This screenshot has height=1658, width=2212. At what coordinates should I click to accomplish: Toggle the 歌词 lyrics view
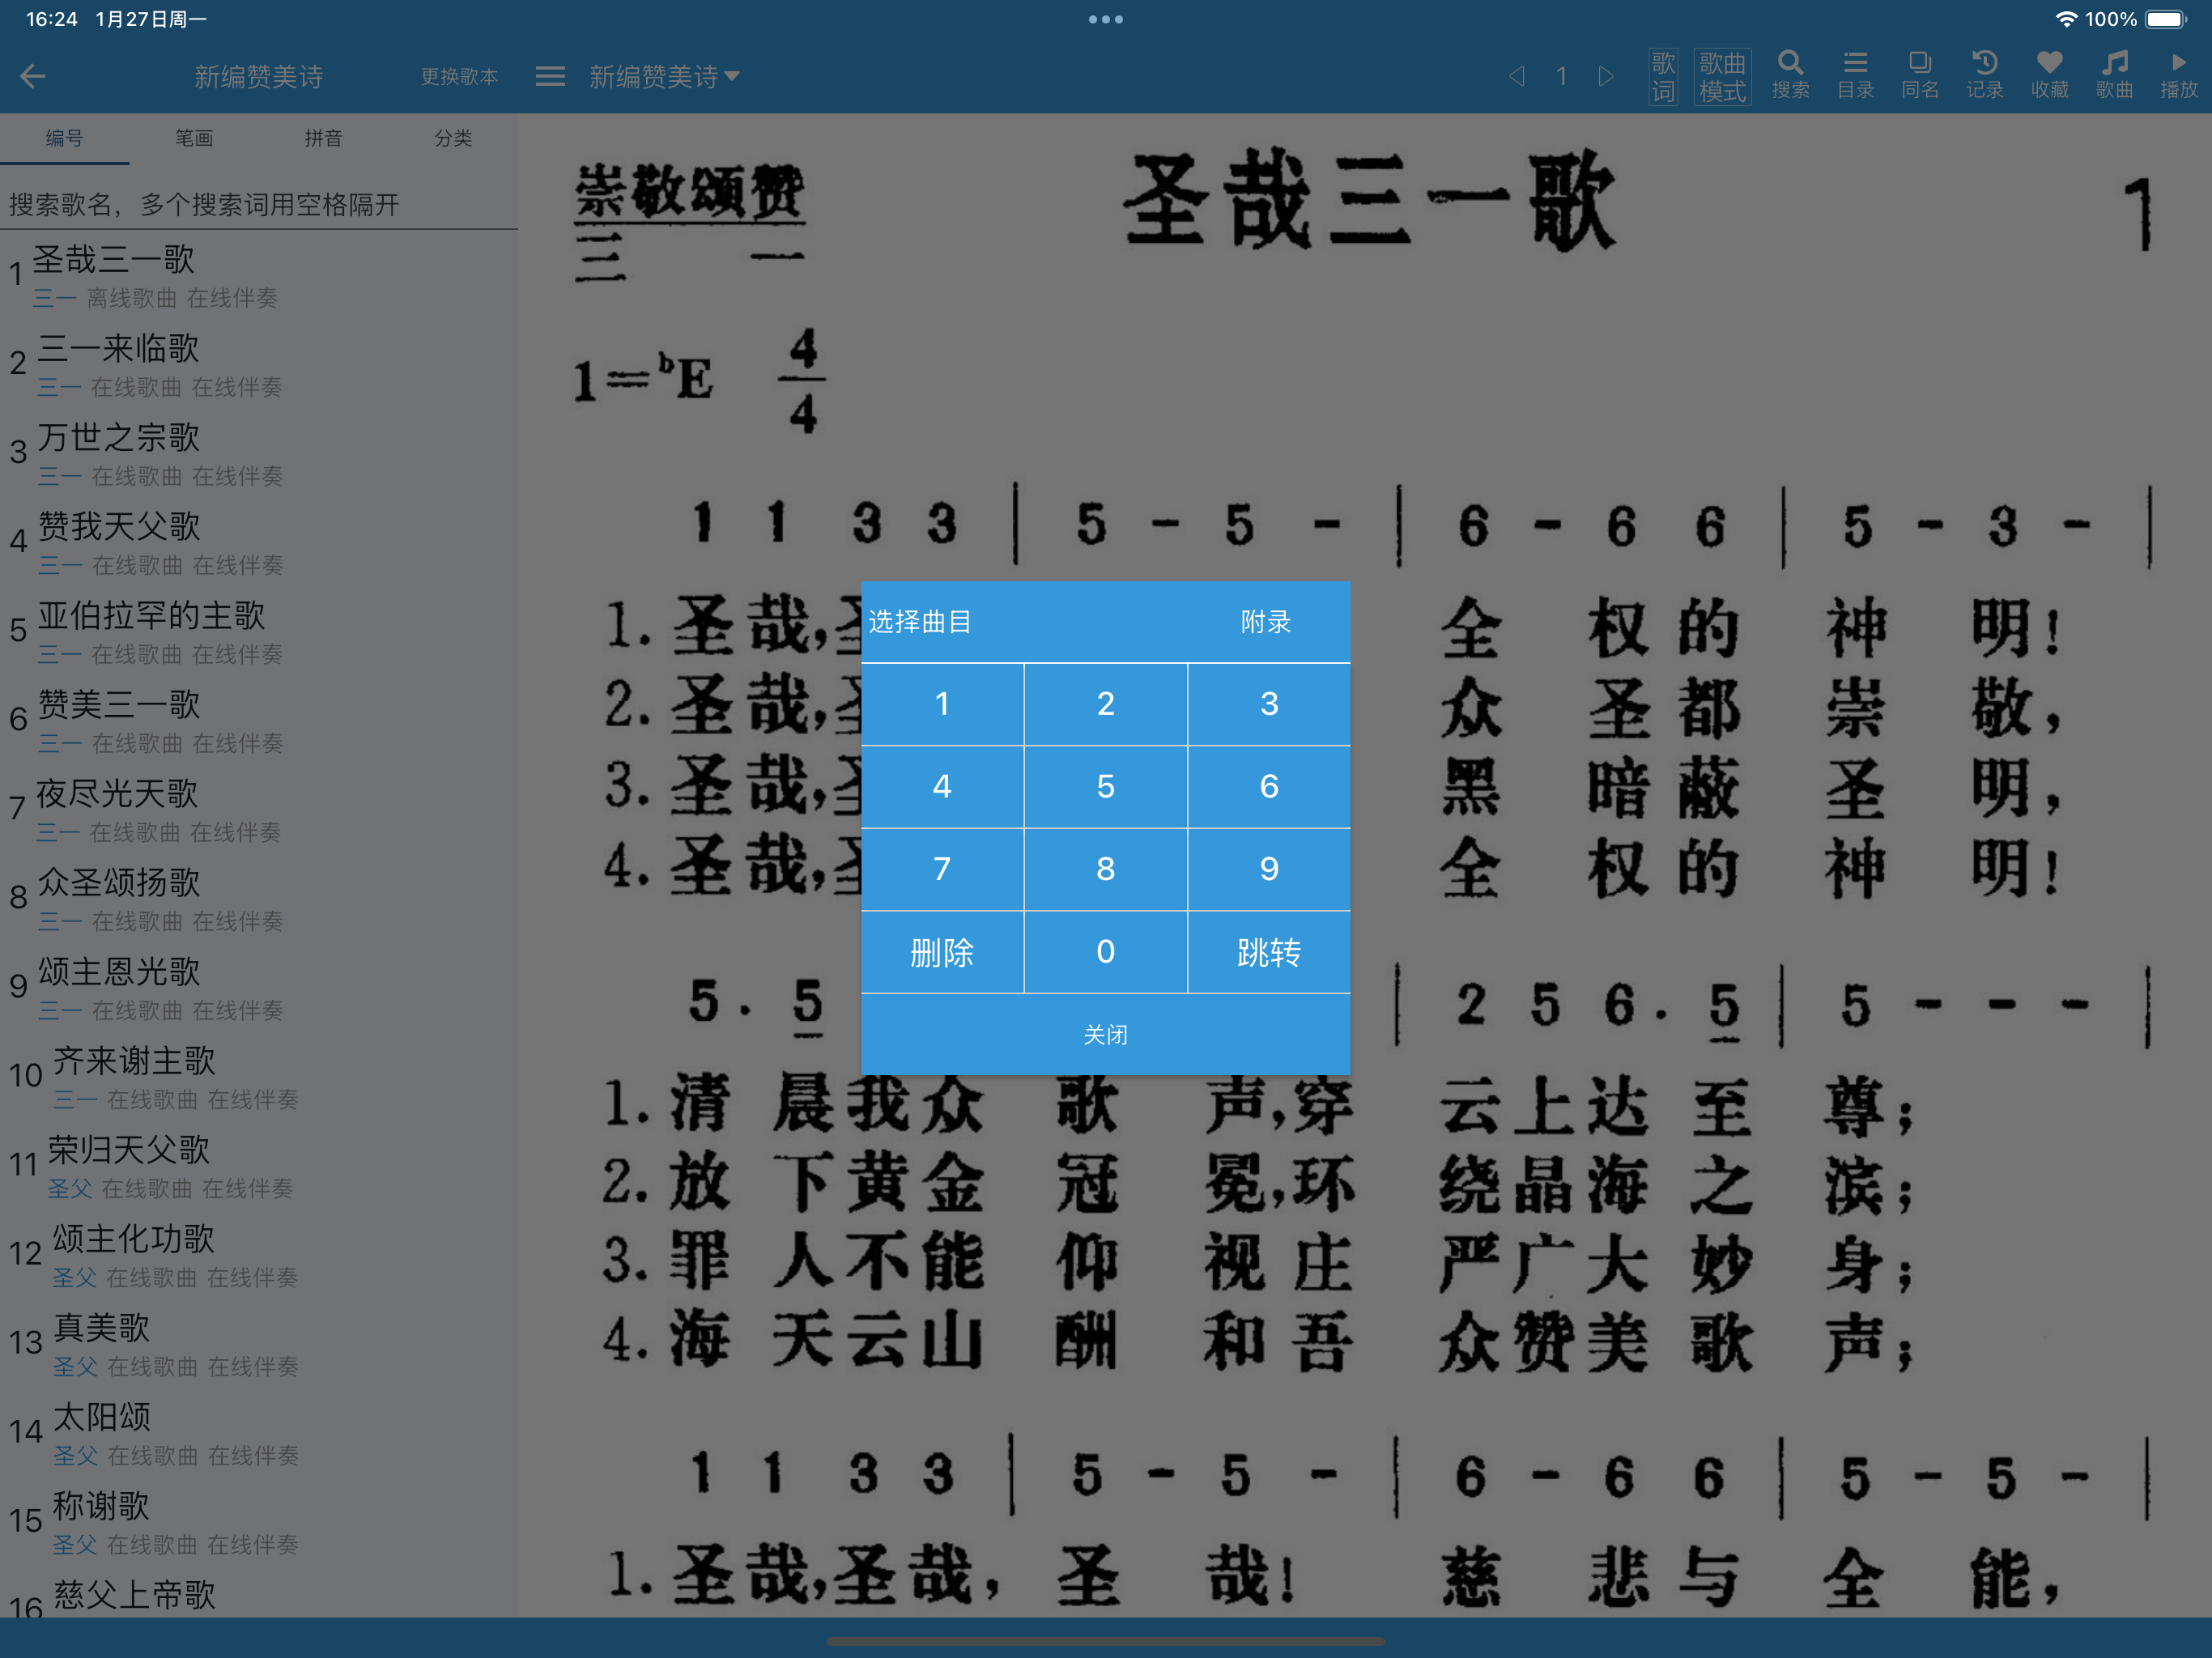[x=1663, y=76]
